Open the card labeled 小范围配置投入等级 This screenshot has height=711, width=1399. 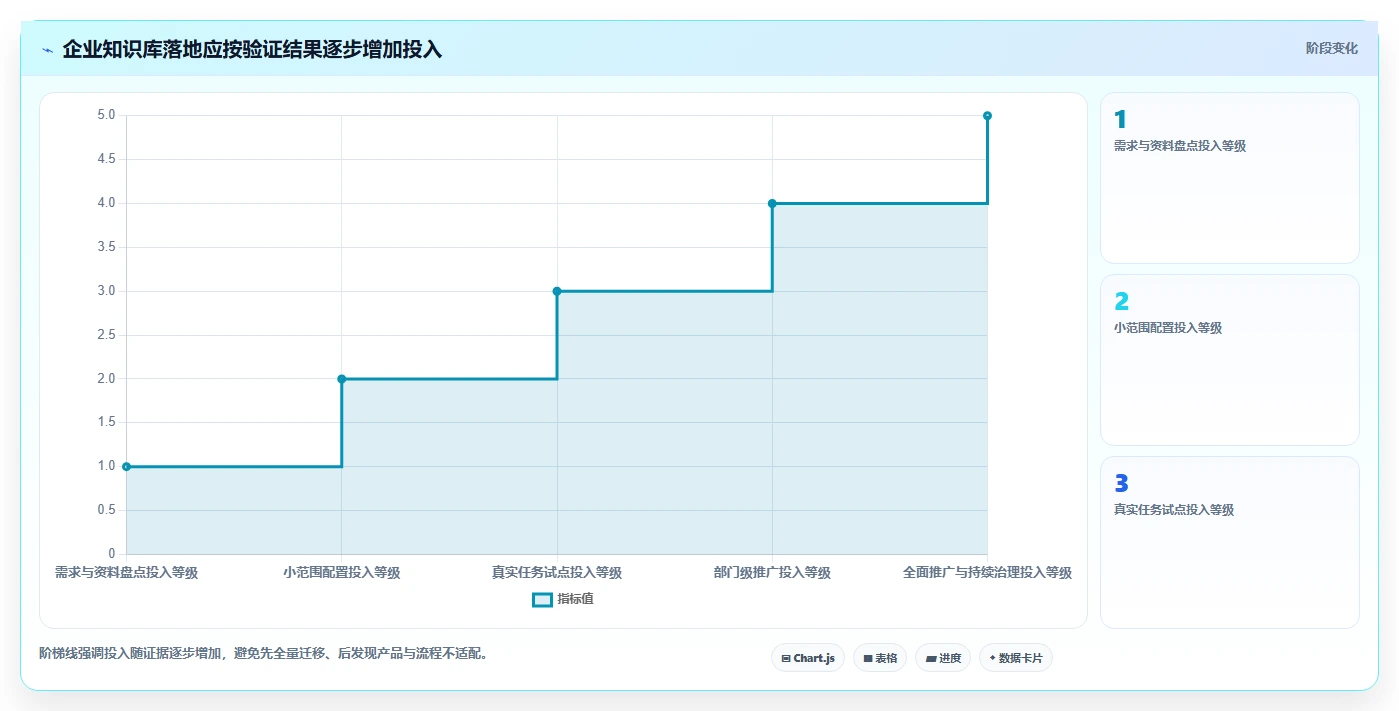[1230, 360]
